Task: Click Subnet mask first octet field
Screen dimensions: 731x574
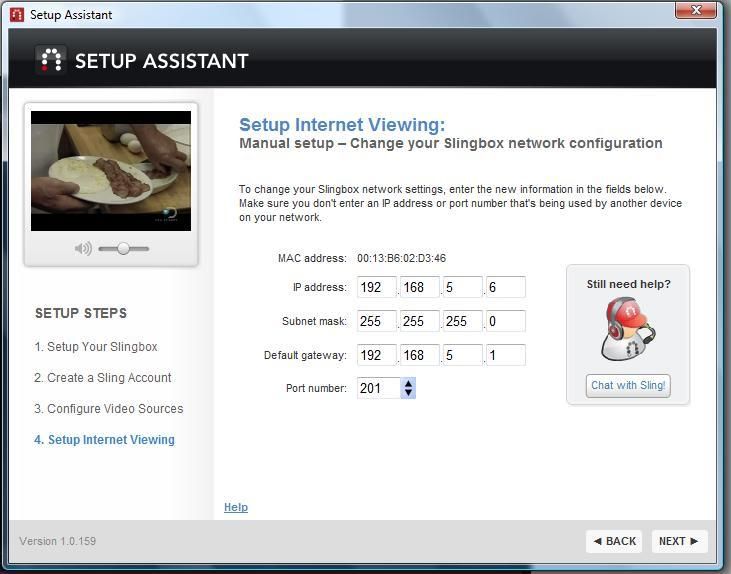Action: (377, 321)
